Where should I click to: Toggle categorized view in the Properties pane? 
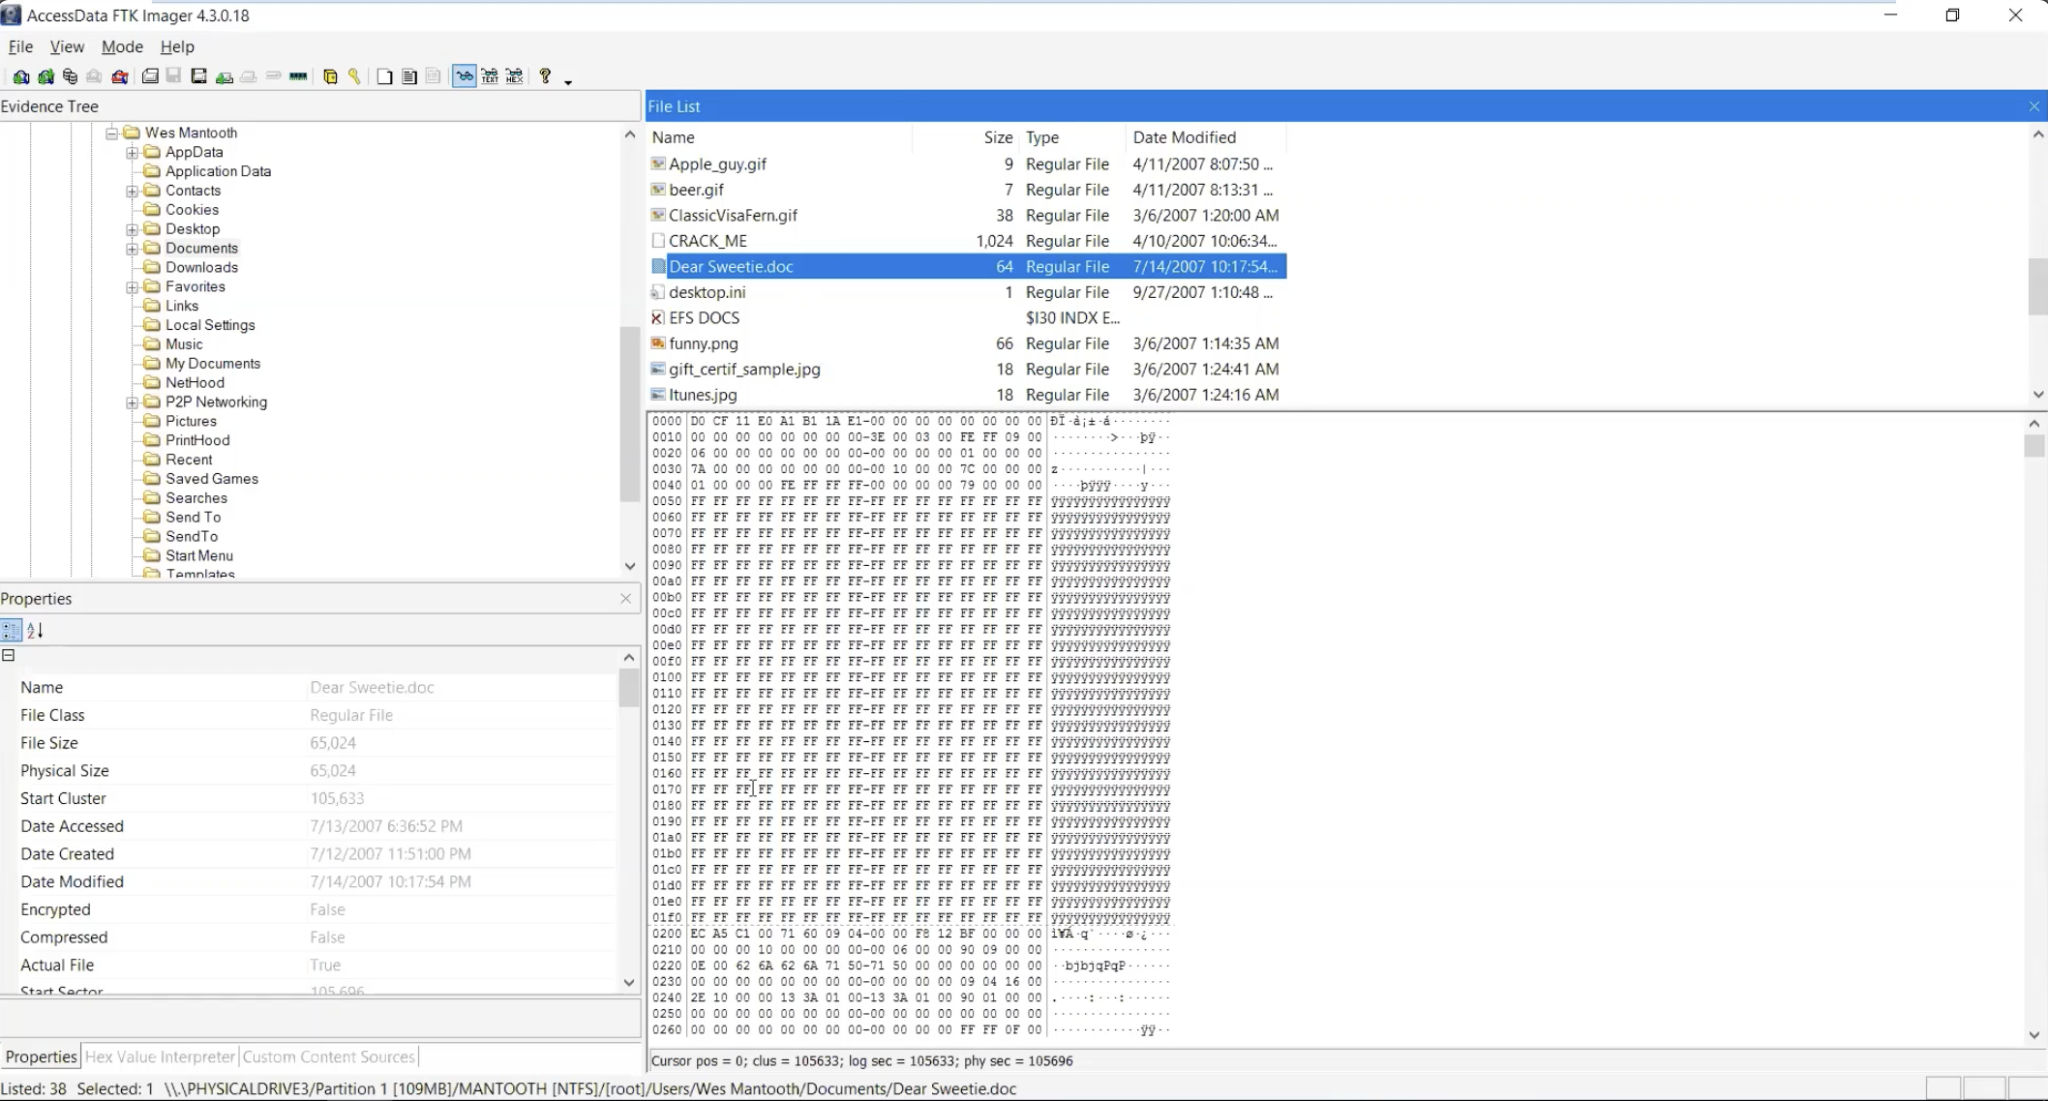click(x=11, y=630)
